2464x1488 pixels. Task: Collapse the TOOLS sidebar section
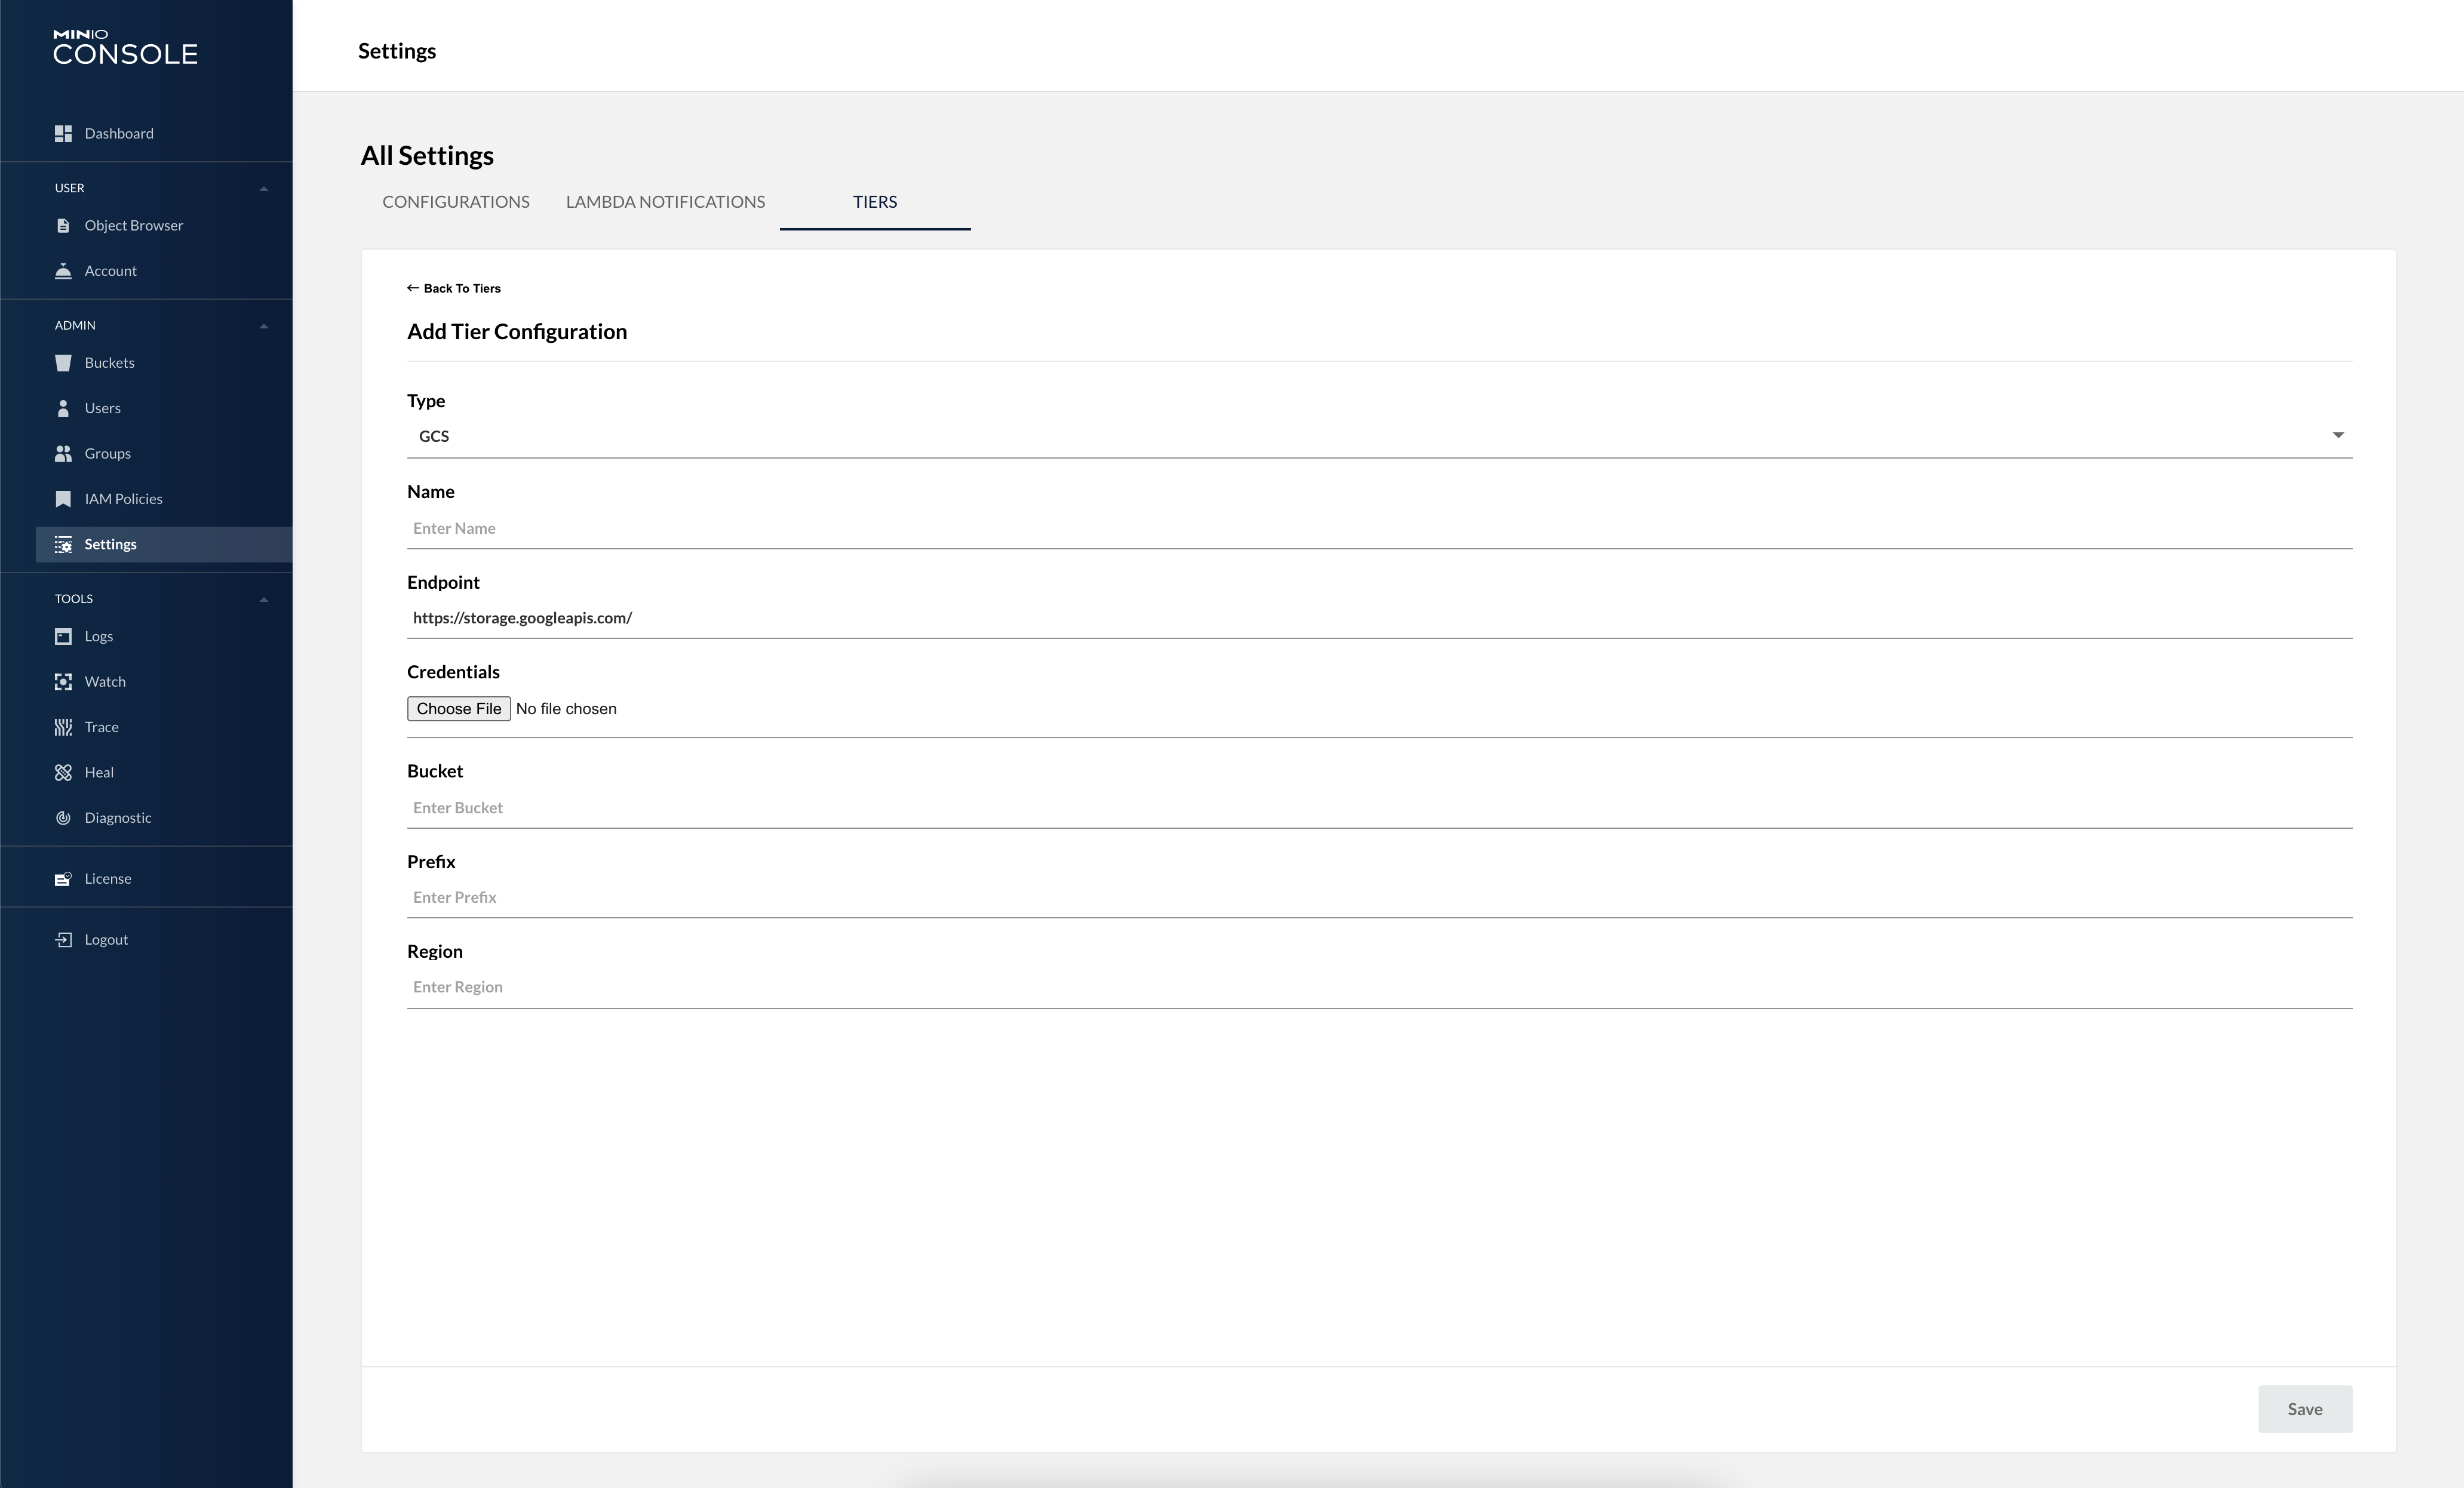(x=264, y=600)
